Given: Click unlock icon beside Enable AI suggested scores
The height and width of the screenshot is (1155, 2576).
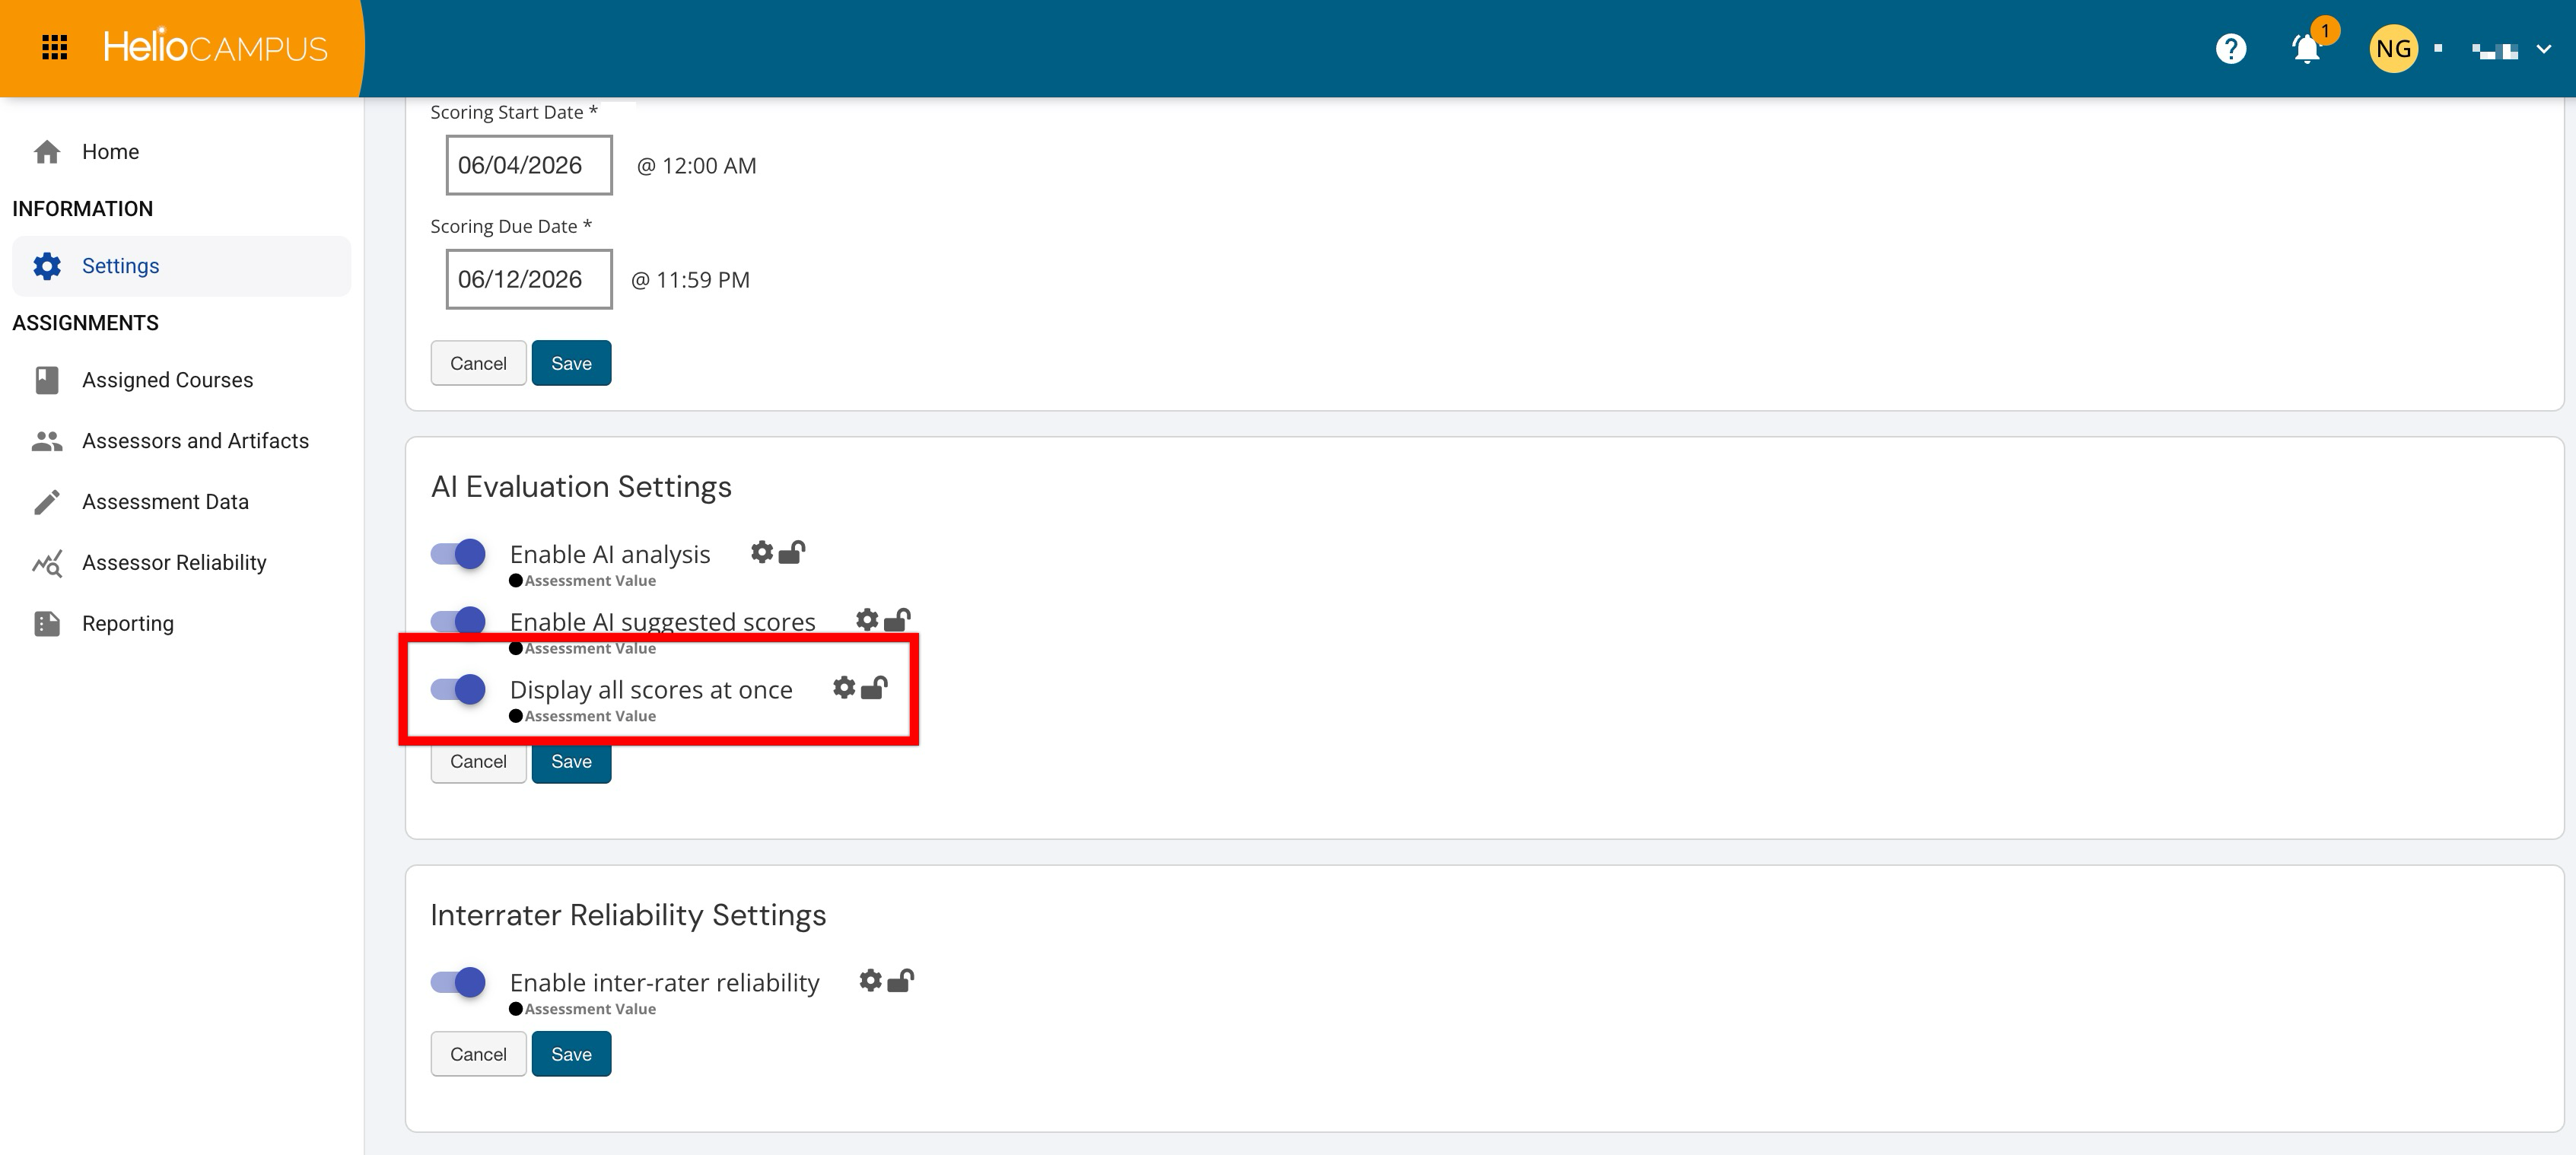Looking at the screenshot, I should pos(897,620).
